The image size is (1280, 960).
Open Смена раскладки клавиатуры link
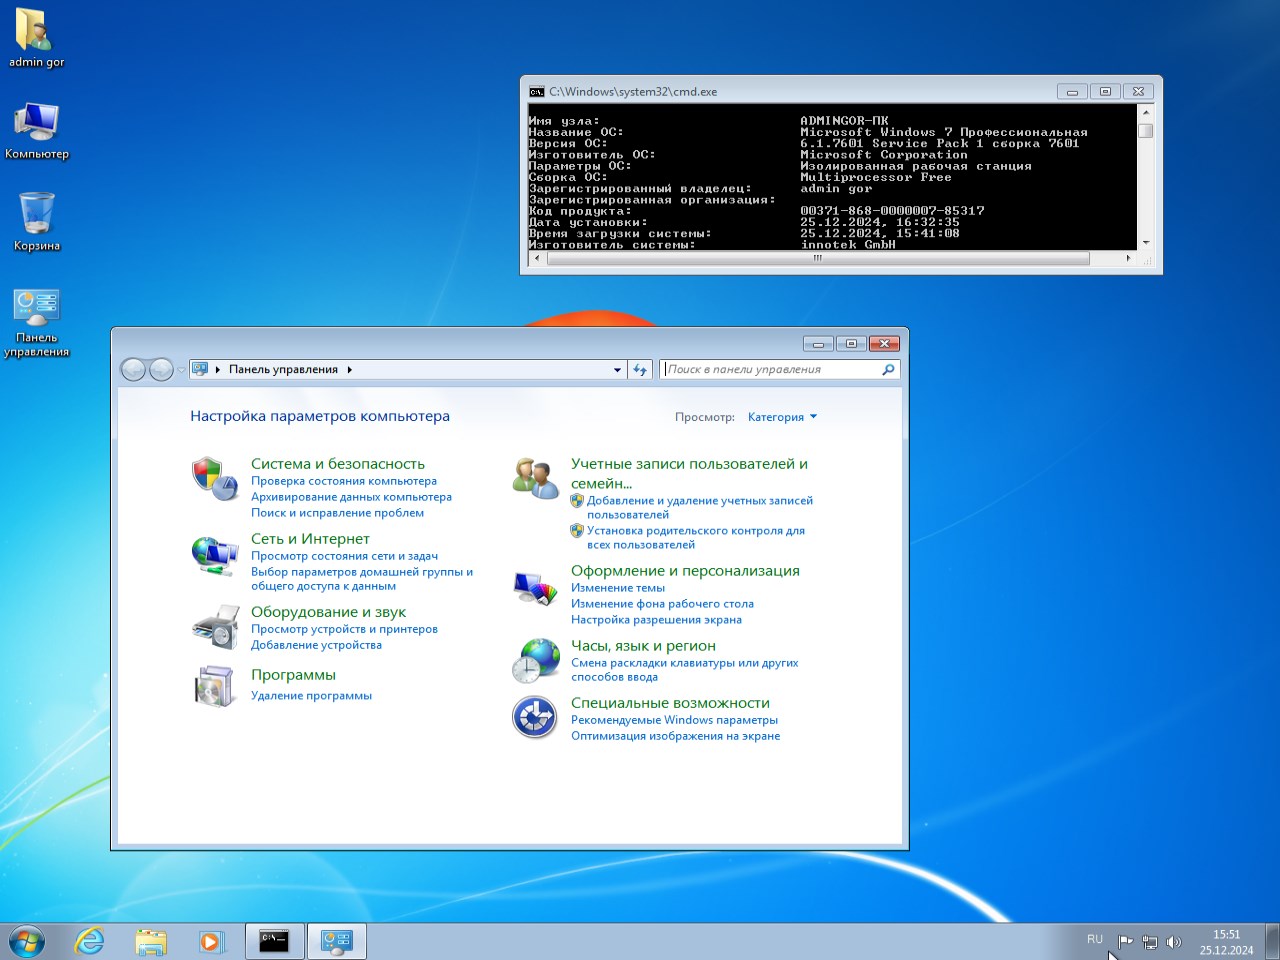(x=685, y=670)
